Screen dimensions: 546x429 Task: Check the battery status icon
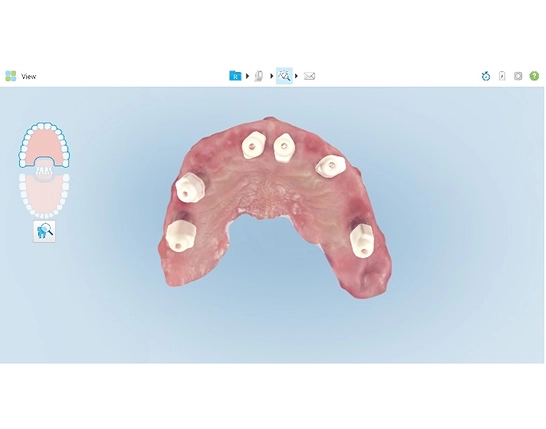tap(502, 76)
